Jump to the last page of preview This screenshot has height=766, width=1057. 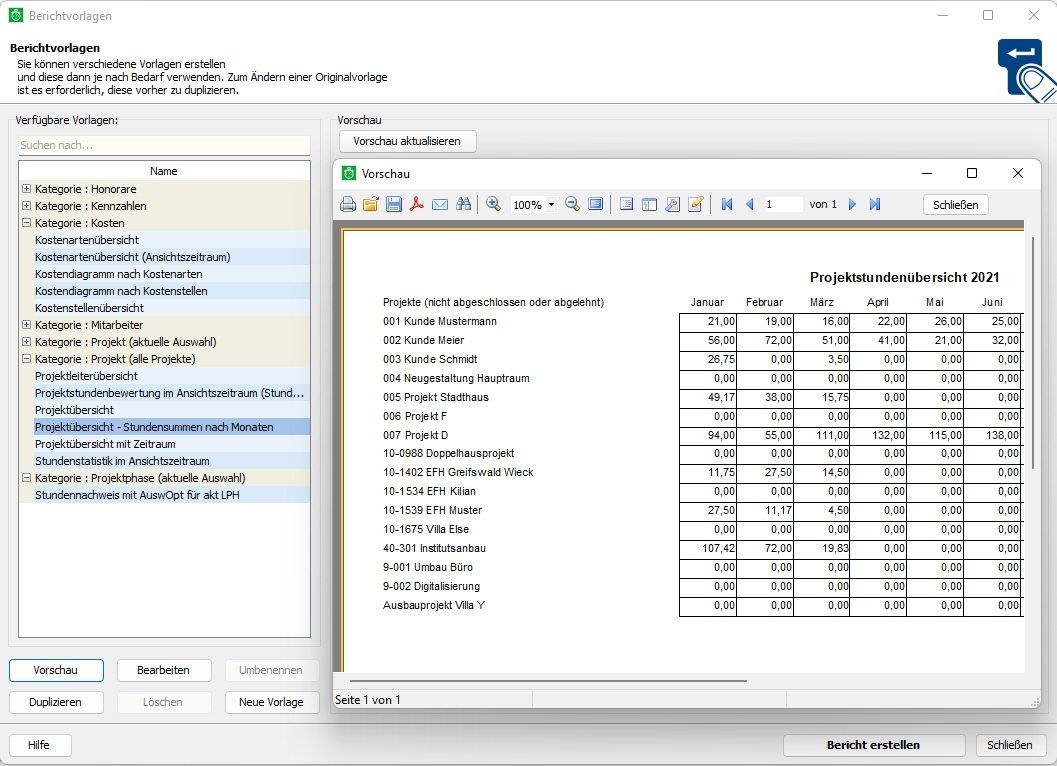click(x=875, y=204)
